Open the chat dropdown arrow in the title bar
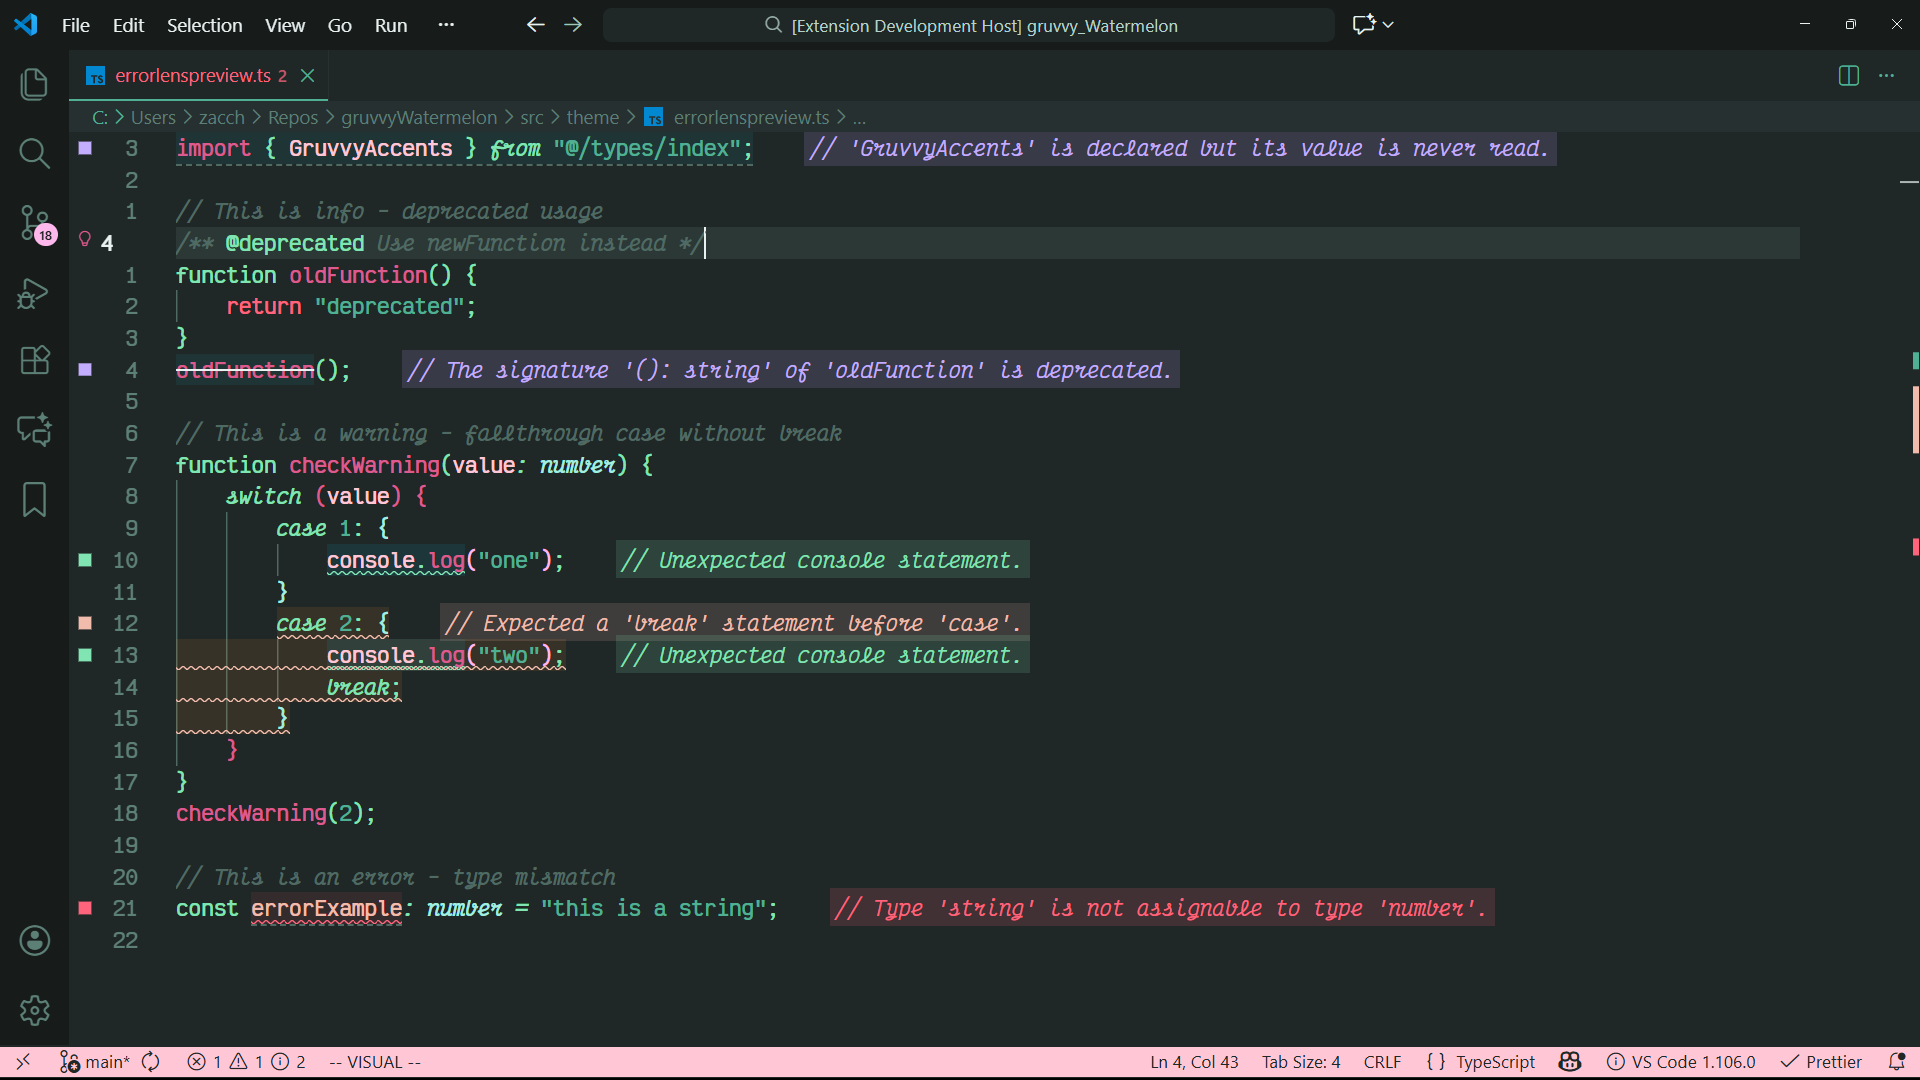This screenshot has height=1080, width=1920. click(x=1388, y=25)
